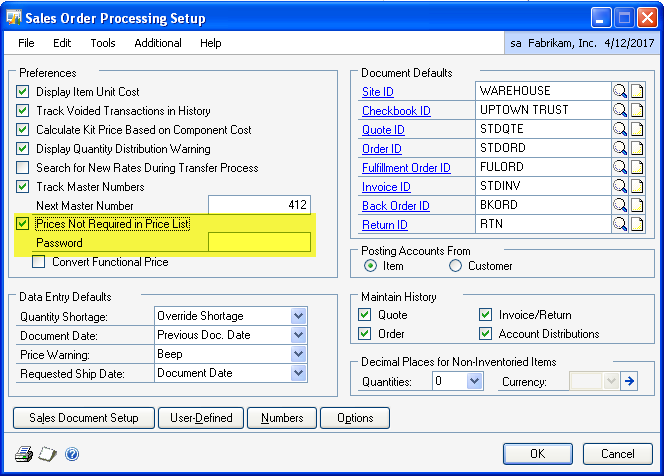Open the Quantity Shortage dropdown
664x476 pixels.
click(x=299, y=316)
